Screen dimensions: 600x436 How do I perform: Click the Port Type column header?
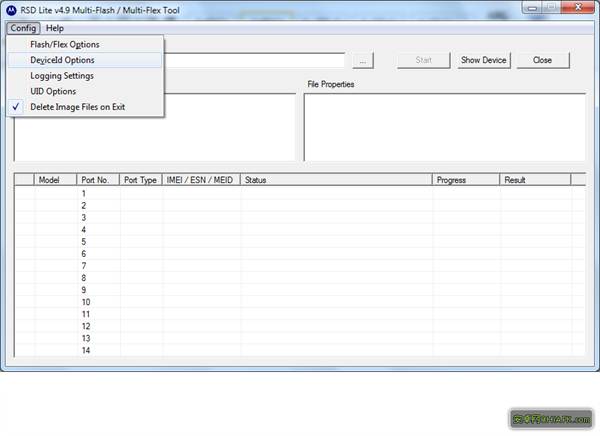click(141, 180)
